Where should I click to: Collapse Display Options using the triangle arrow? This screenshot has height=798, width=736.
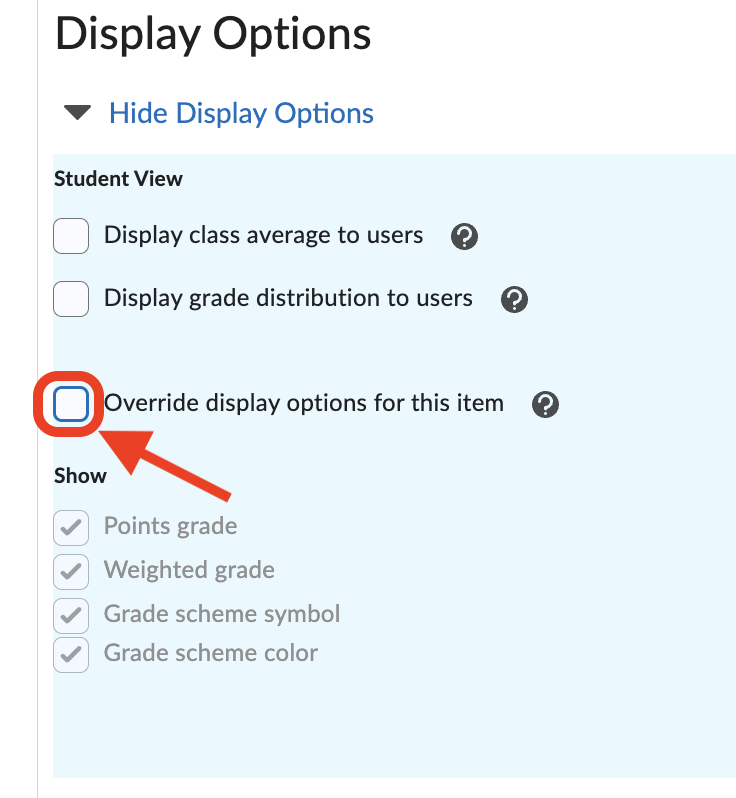(x=77, y=113)
